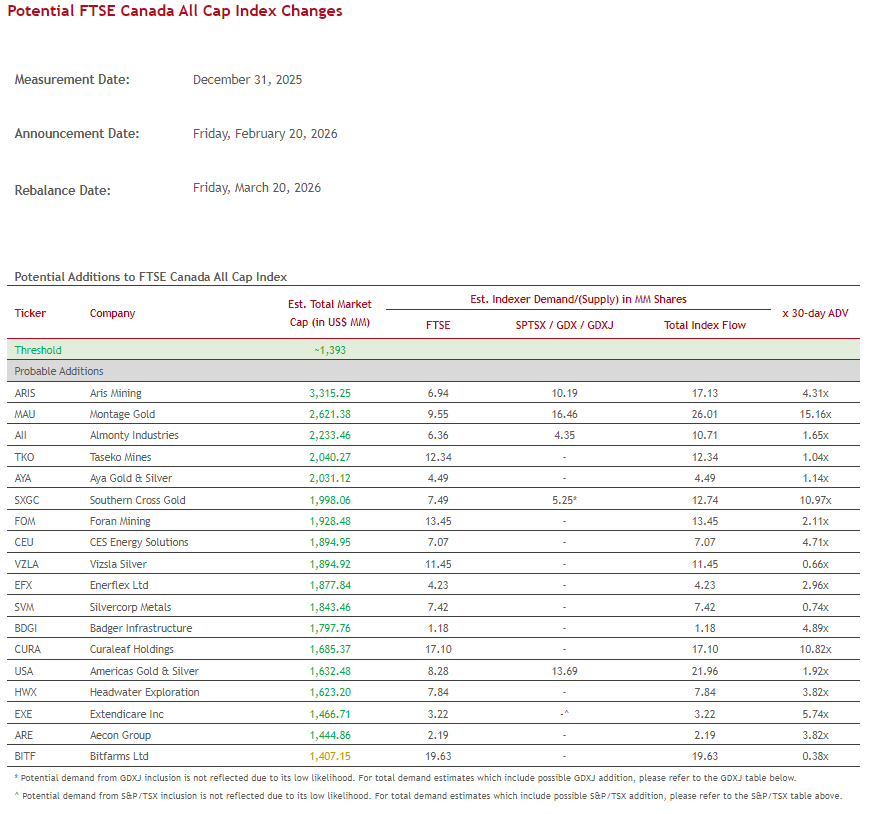Click the '~1,393' threshold value
This screenshot has width=881, height=814.
[x=330, y=350]
